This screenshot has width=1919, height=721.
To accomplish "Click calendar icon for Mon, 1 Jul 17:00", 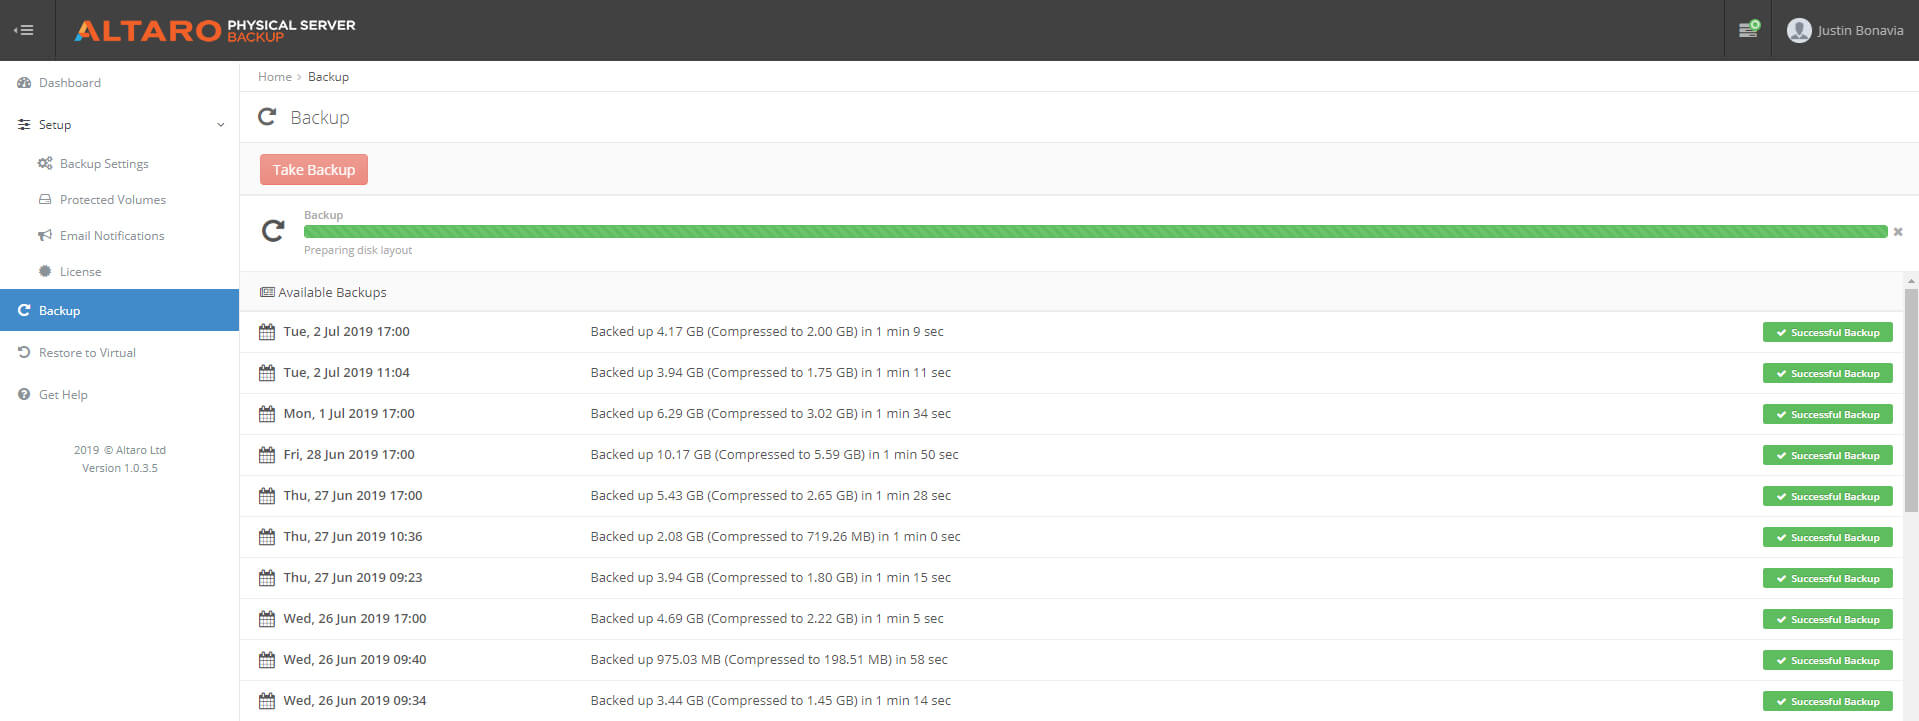I will click(x=267, y=414).
